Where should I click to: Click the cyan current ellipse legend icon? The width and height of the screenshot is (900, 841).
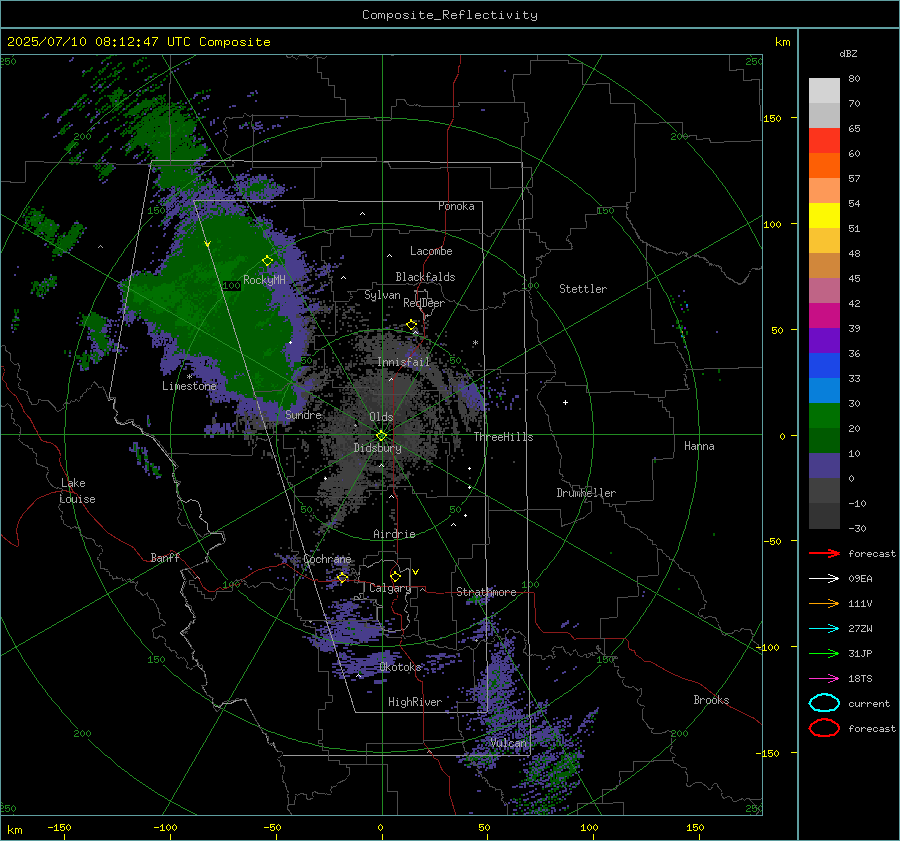[x=824, y=703]
